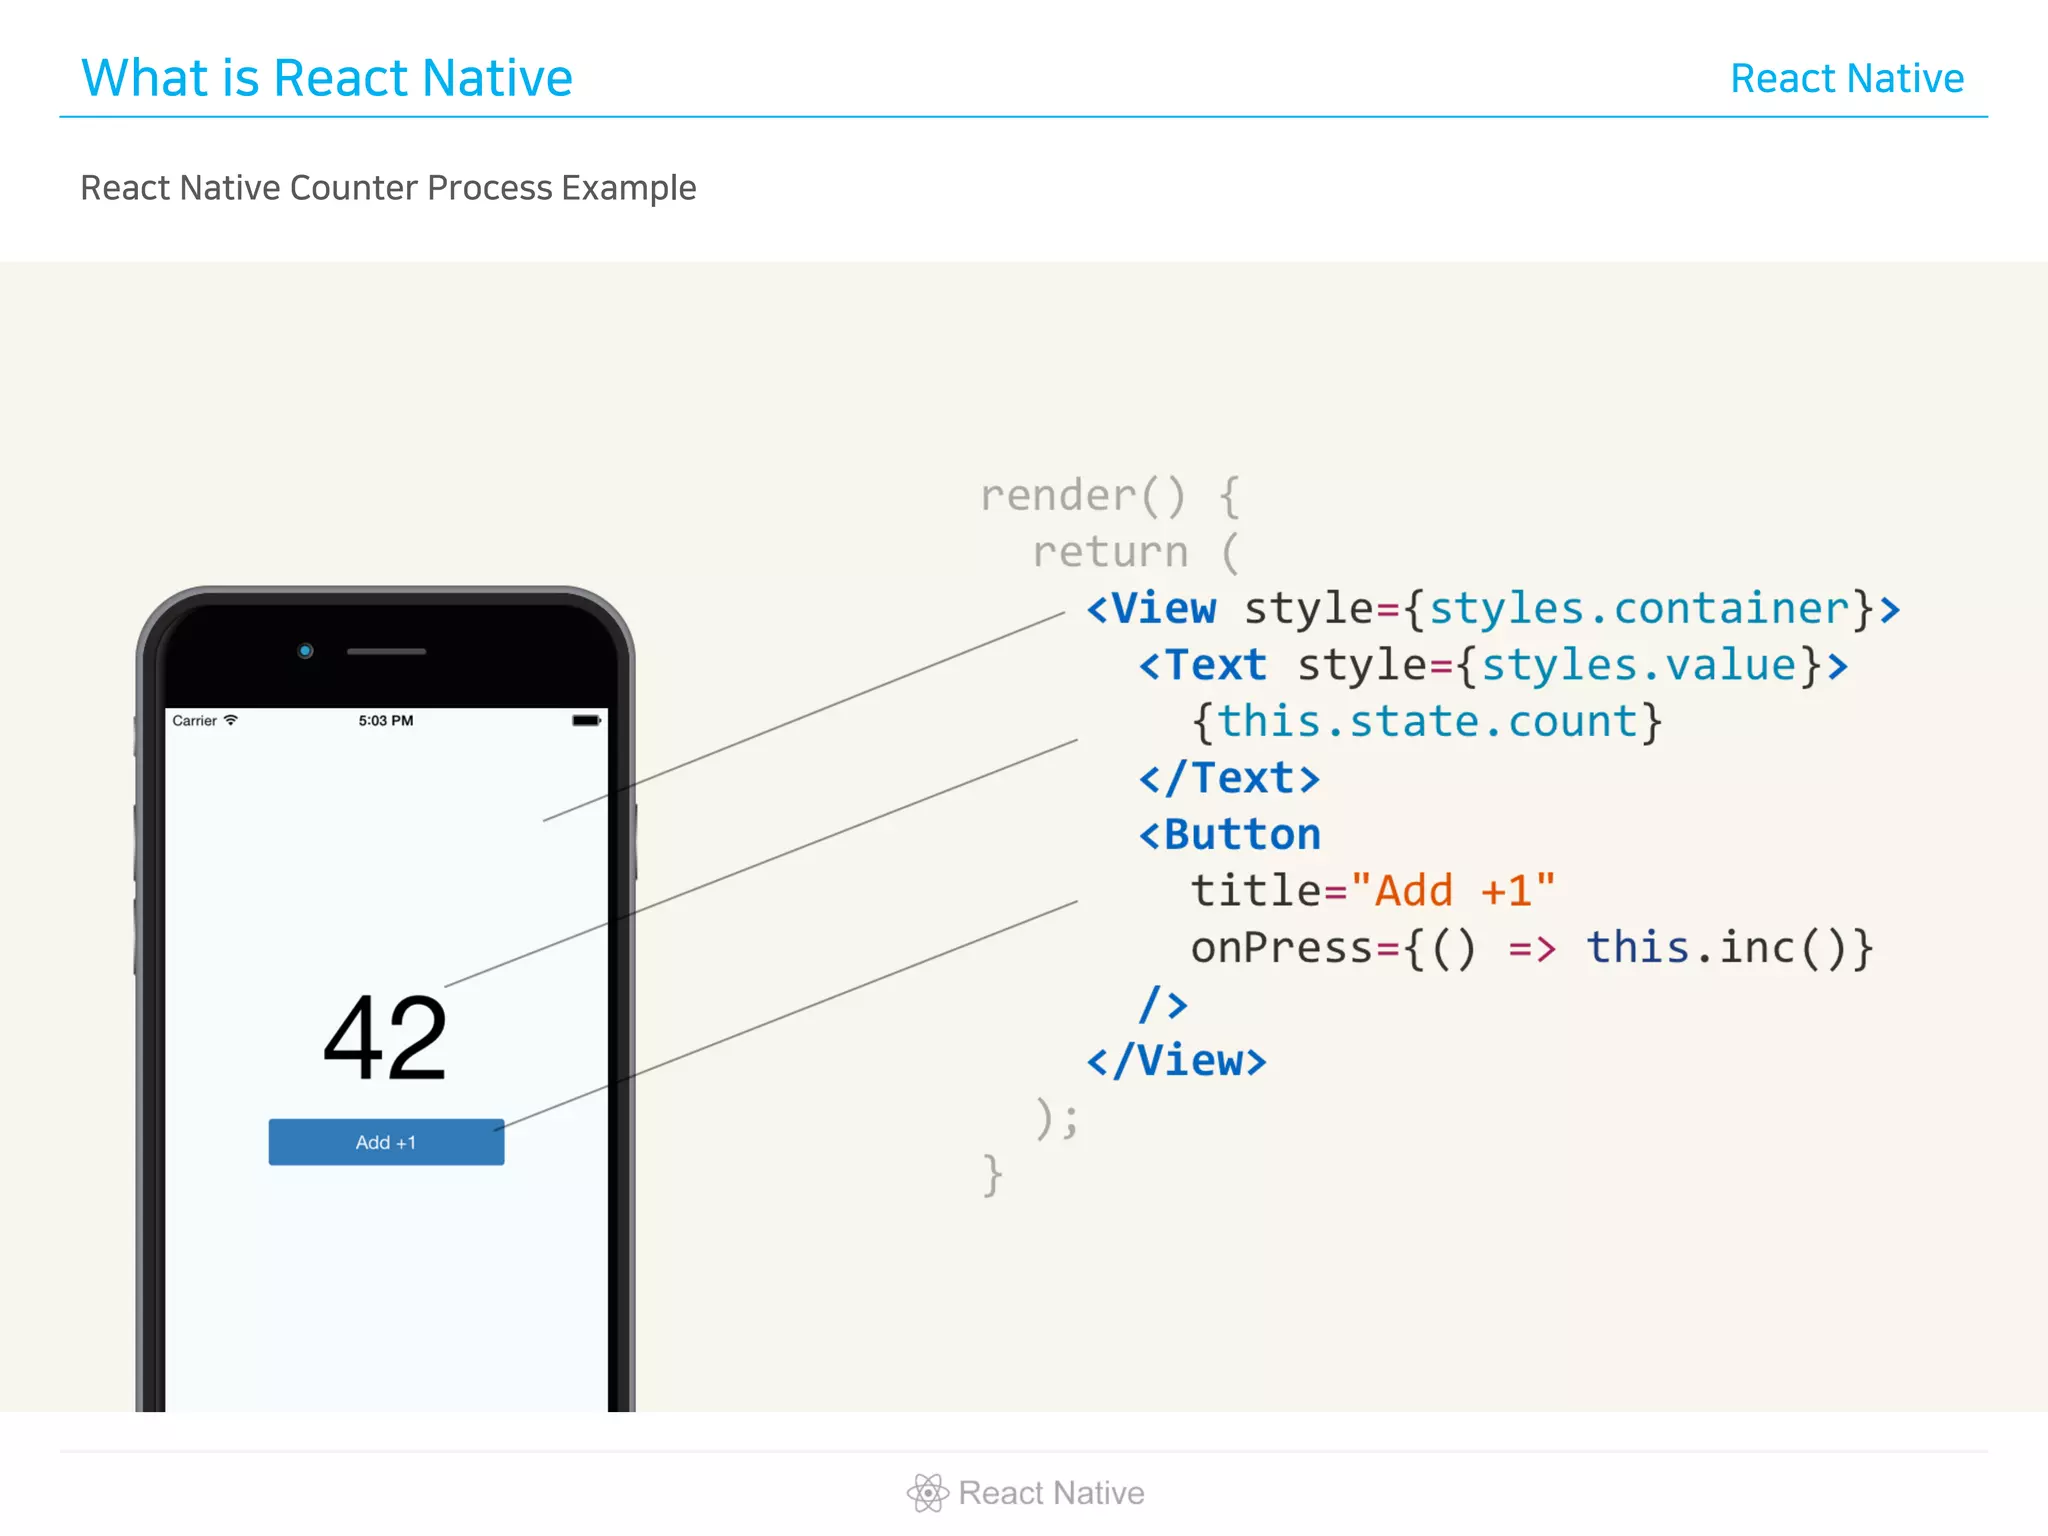Click the title="Add +1" attribute
Image resolution: width=2048 pixels, height=1536 pixels.
1373,890
